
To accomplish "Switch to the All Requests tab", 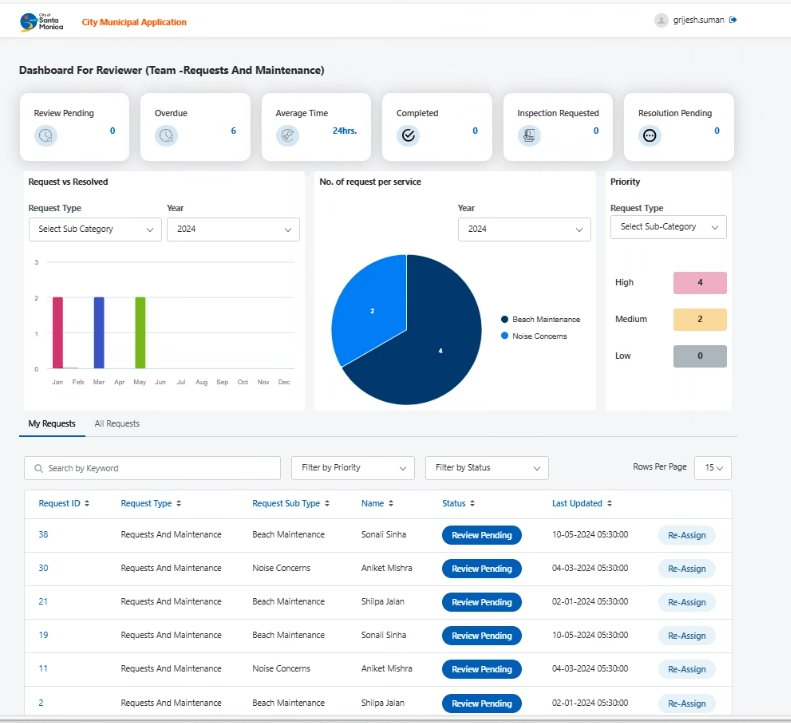I will pyautogui.click(x=117, y=424).
